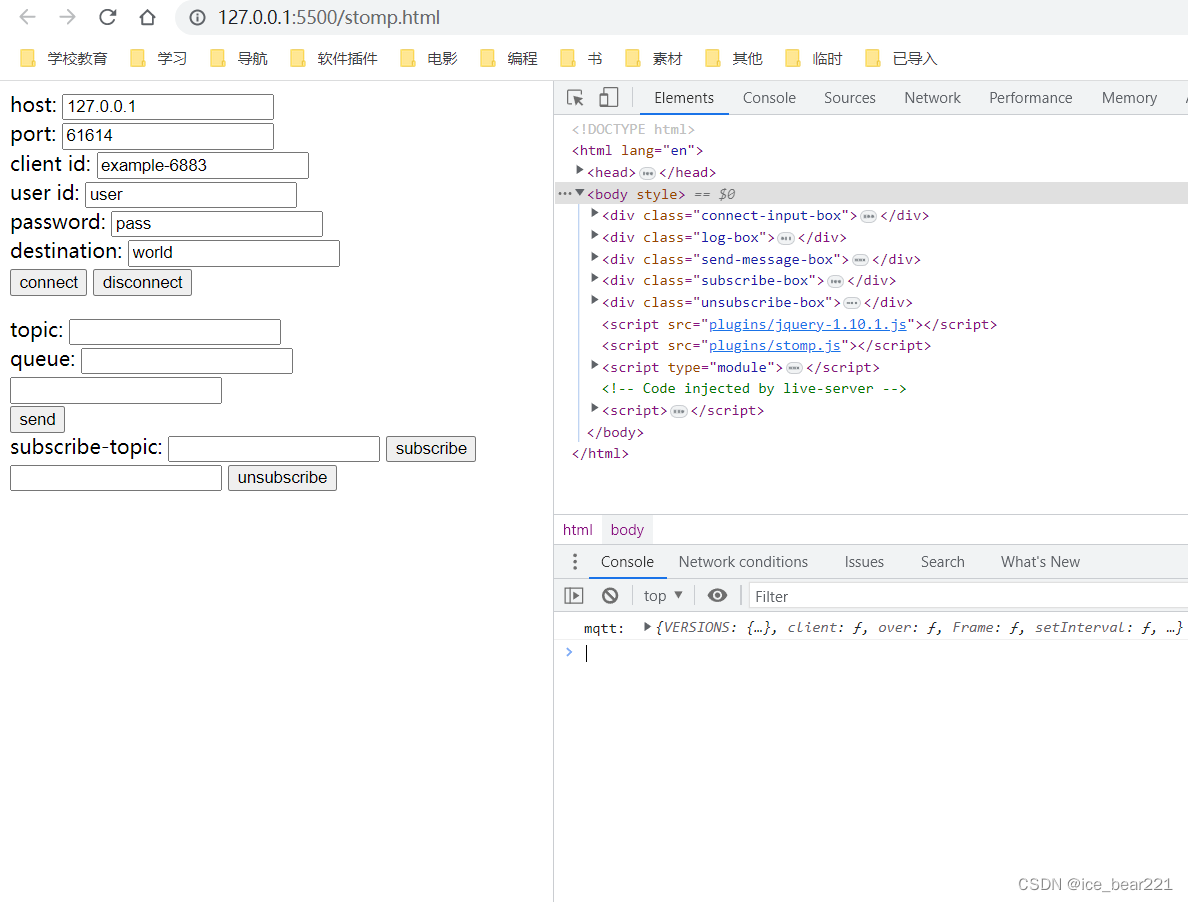
Task: Open the log level block icon
Action: [x=610, y=595]
